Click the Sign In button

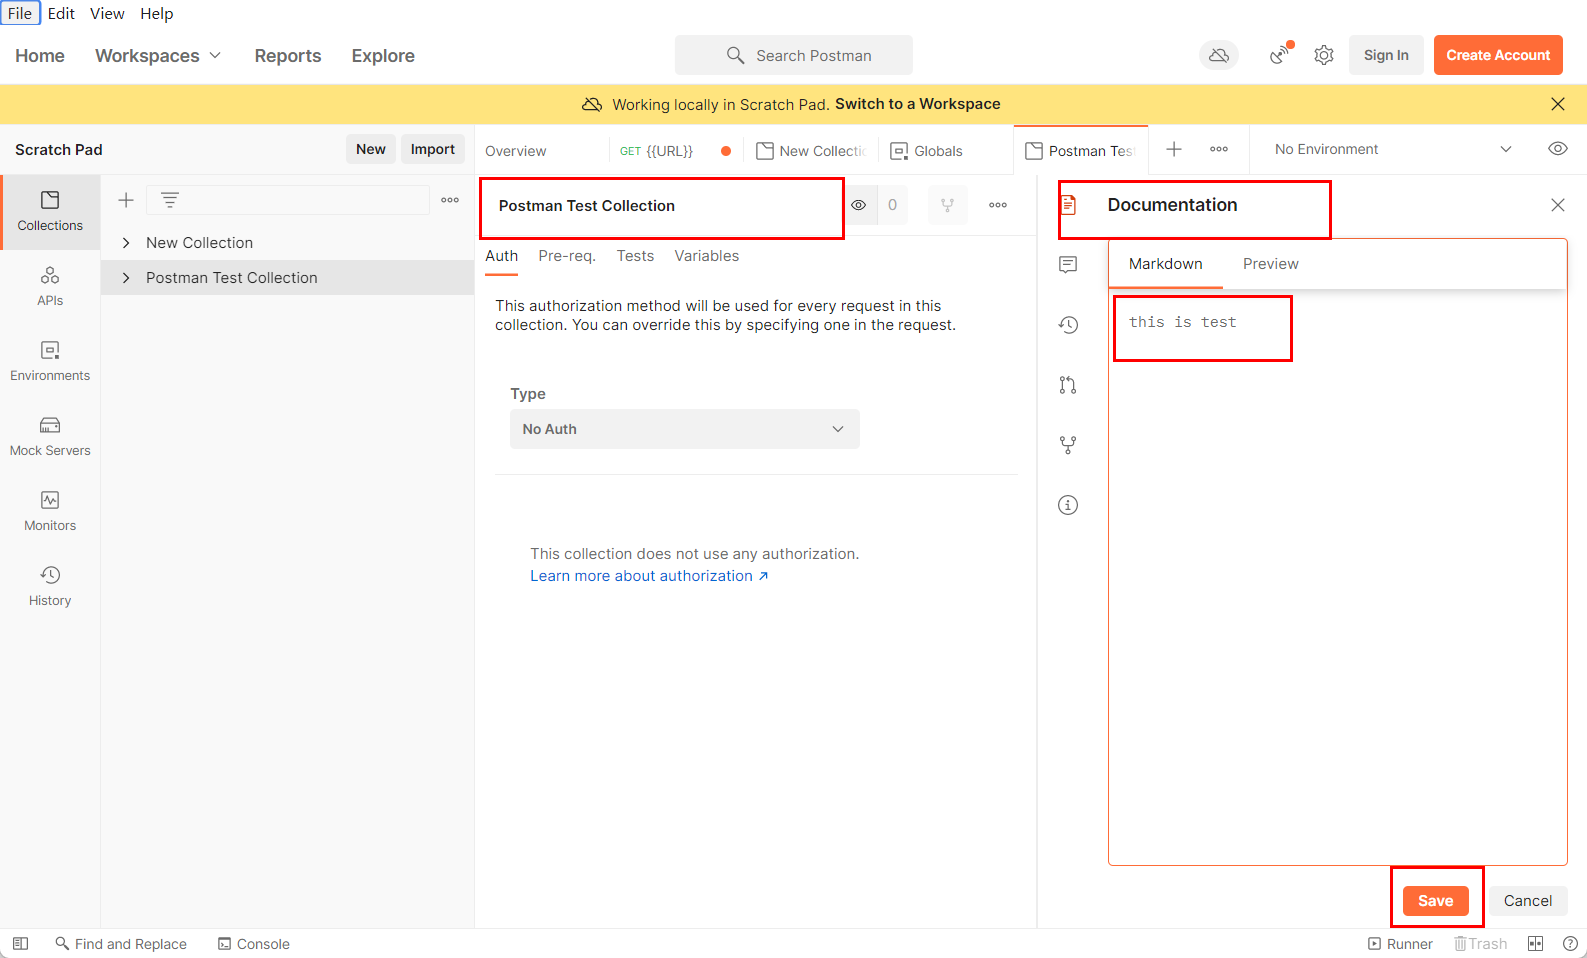[1386, 55]
